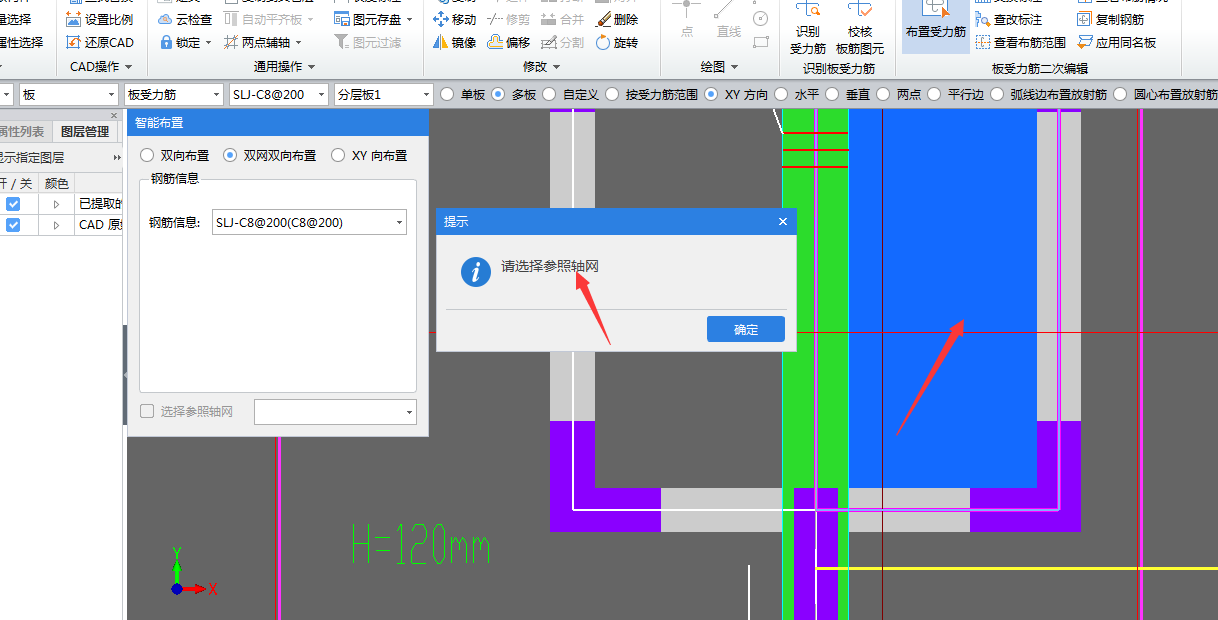This screenshot has width=1218, height=620.
Task: Expand the 绘图 group menu
Action: tap(719, 67)
